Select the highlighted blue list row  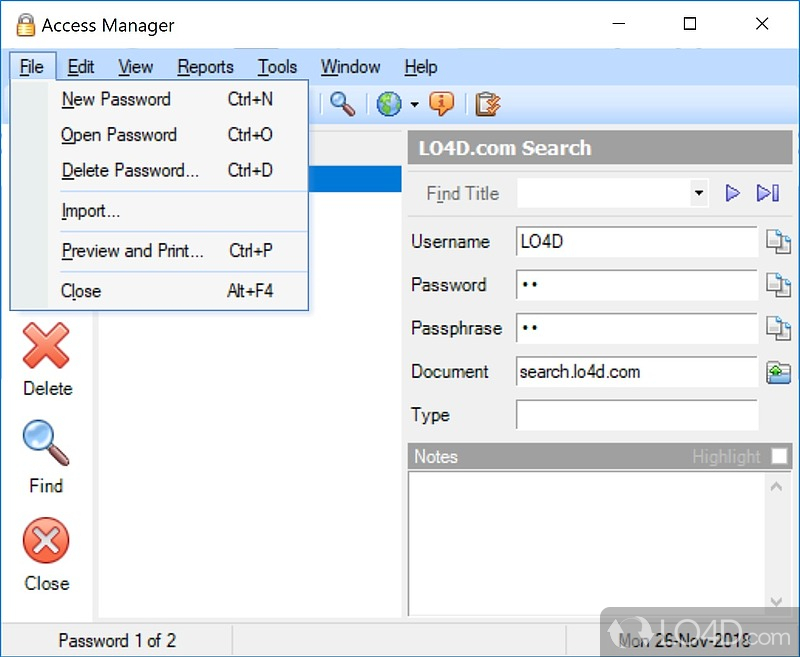point(355,179)
